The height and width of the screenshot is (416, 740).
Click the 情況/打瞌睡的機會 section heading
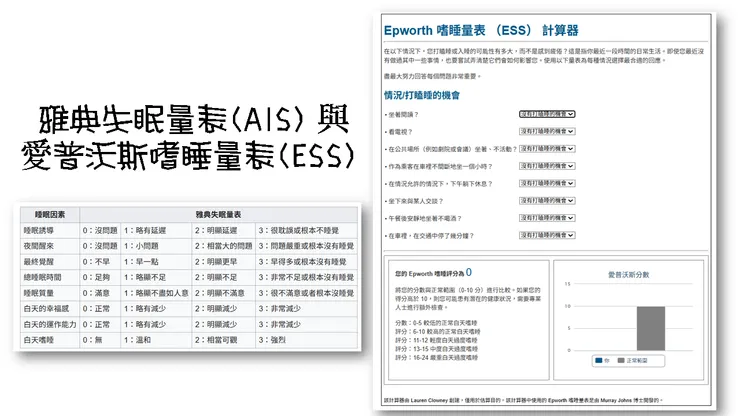point(422,95)
